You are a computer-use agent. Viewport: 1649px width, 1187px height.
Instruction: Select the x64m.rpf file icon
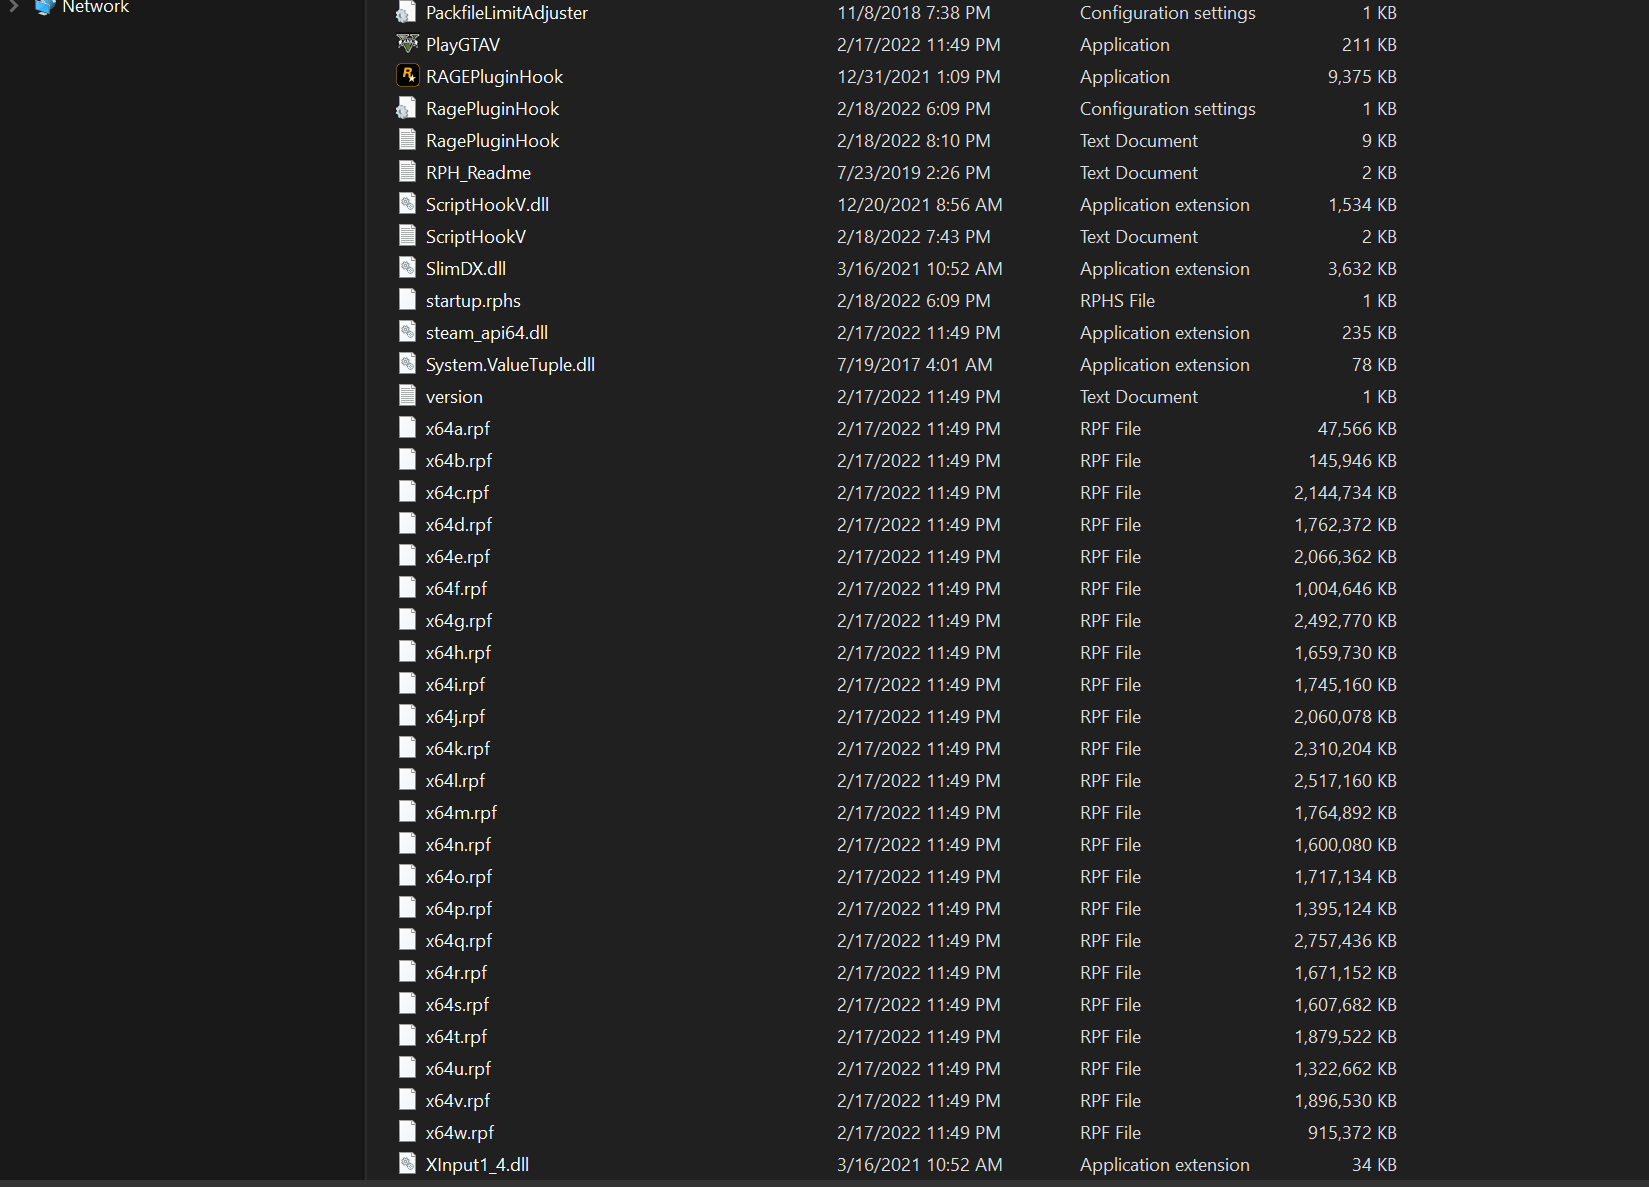click(x=407, y=812)
